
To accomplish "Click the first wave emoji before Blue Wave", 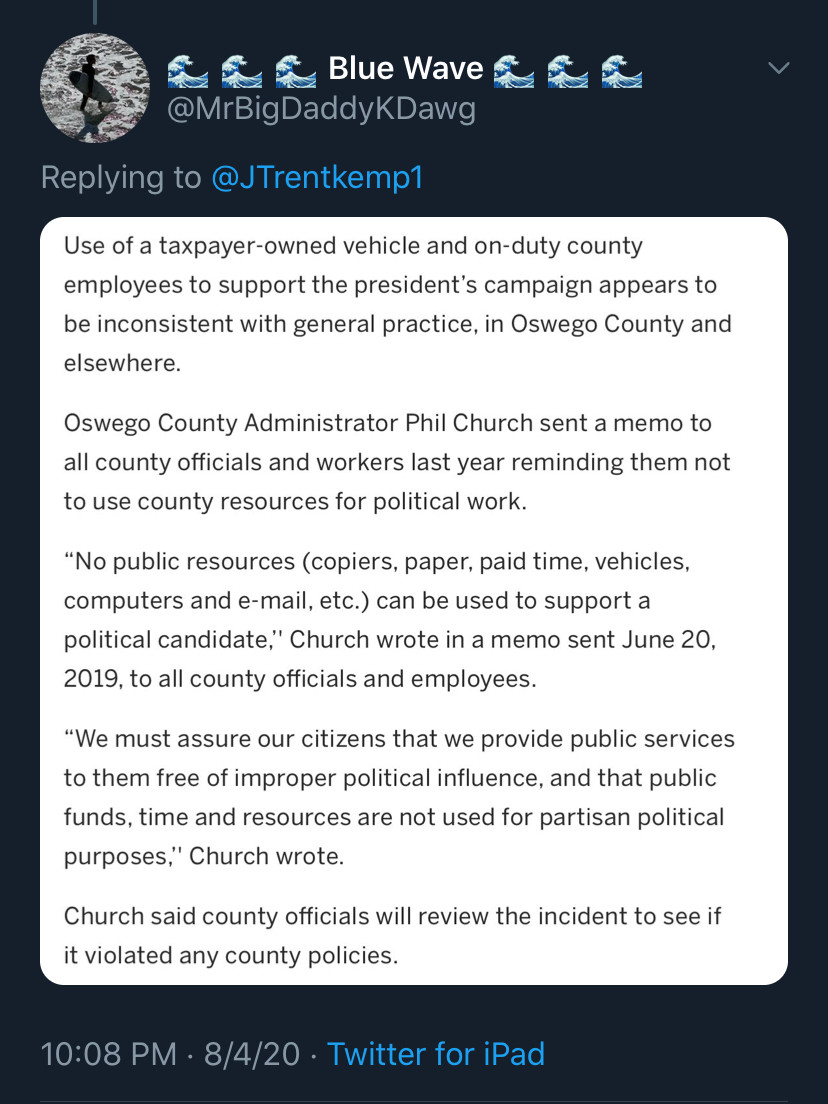I will [x=187, y=71].
